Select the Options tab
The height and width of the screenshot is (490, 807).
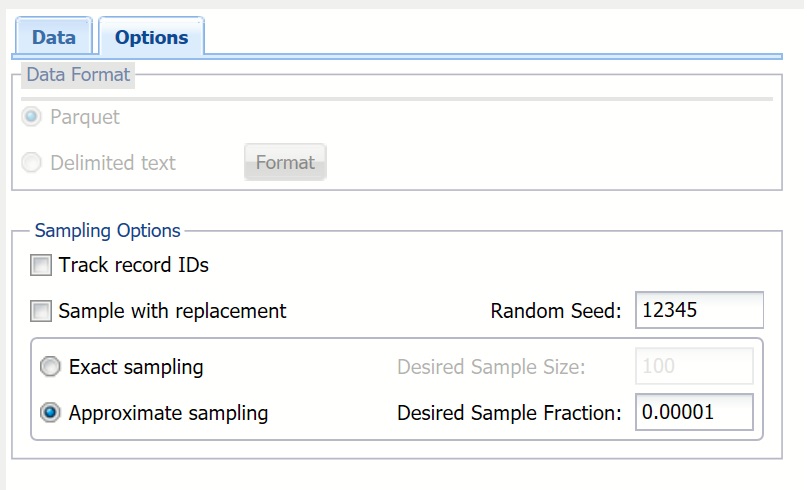[151, 38]
